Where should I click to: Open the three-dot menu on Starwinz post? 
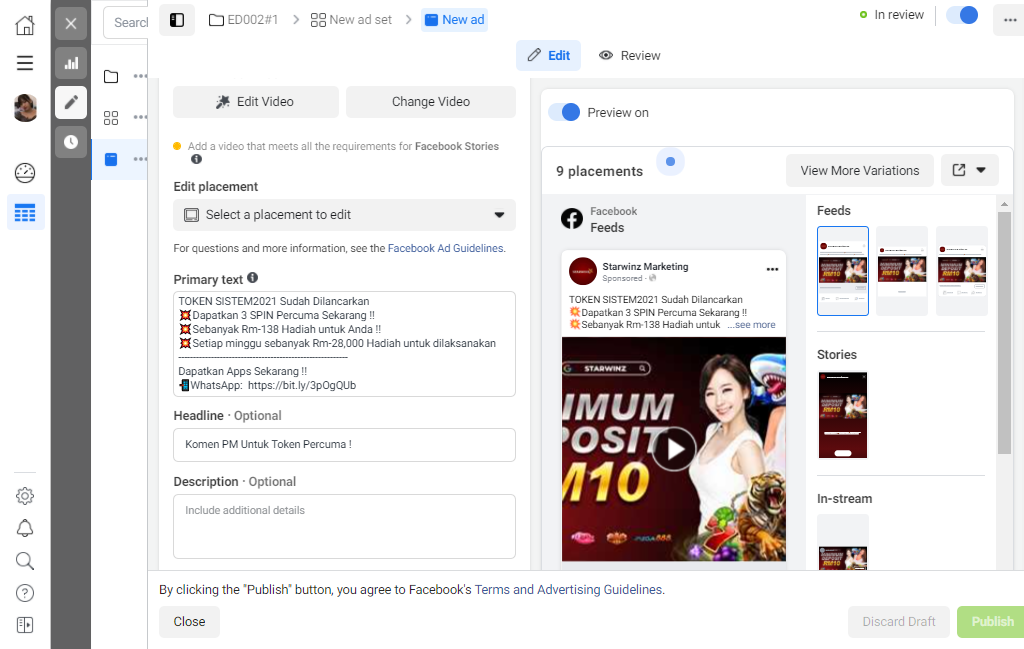[773, 269]
